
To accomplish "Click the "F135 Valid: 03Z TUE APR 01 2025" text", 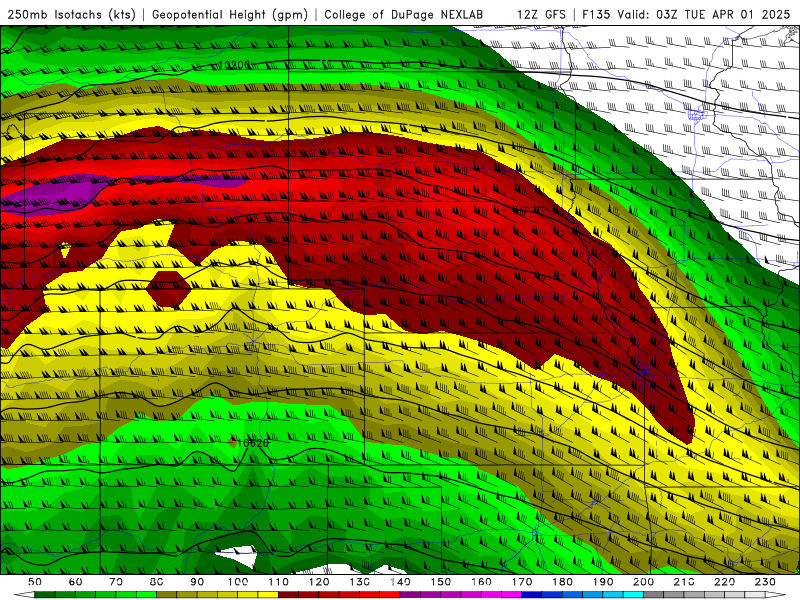I will 686,15.
